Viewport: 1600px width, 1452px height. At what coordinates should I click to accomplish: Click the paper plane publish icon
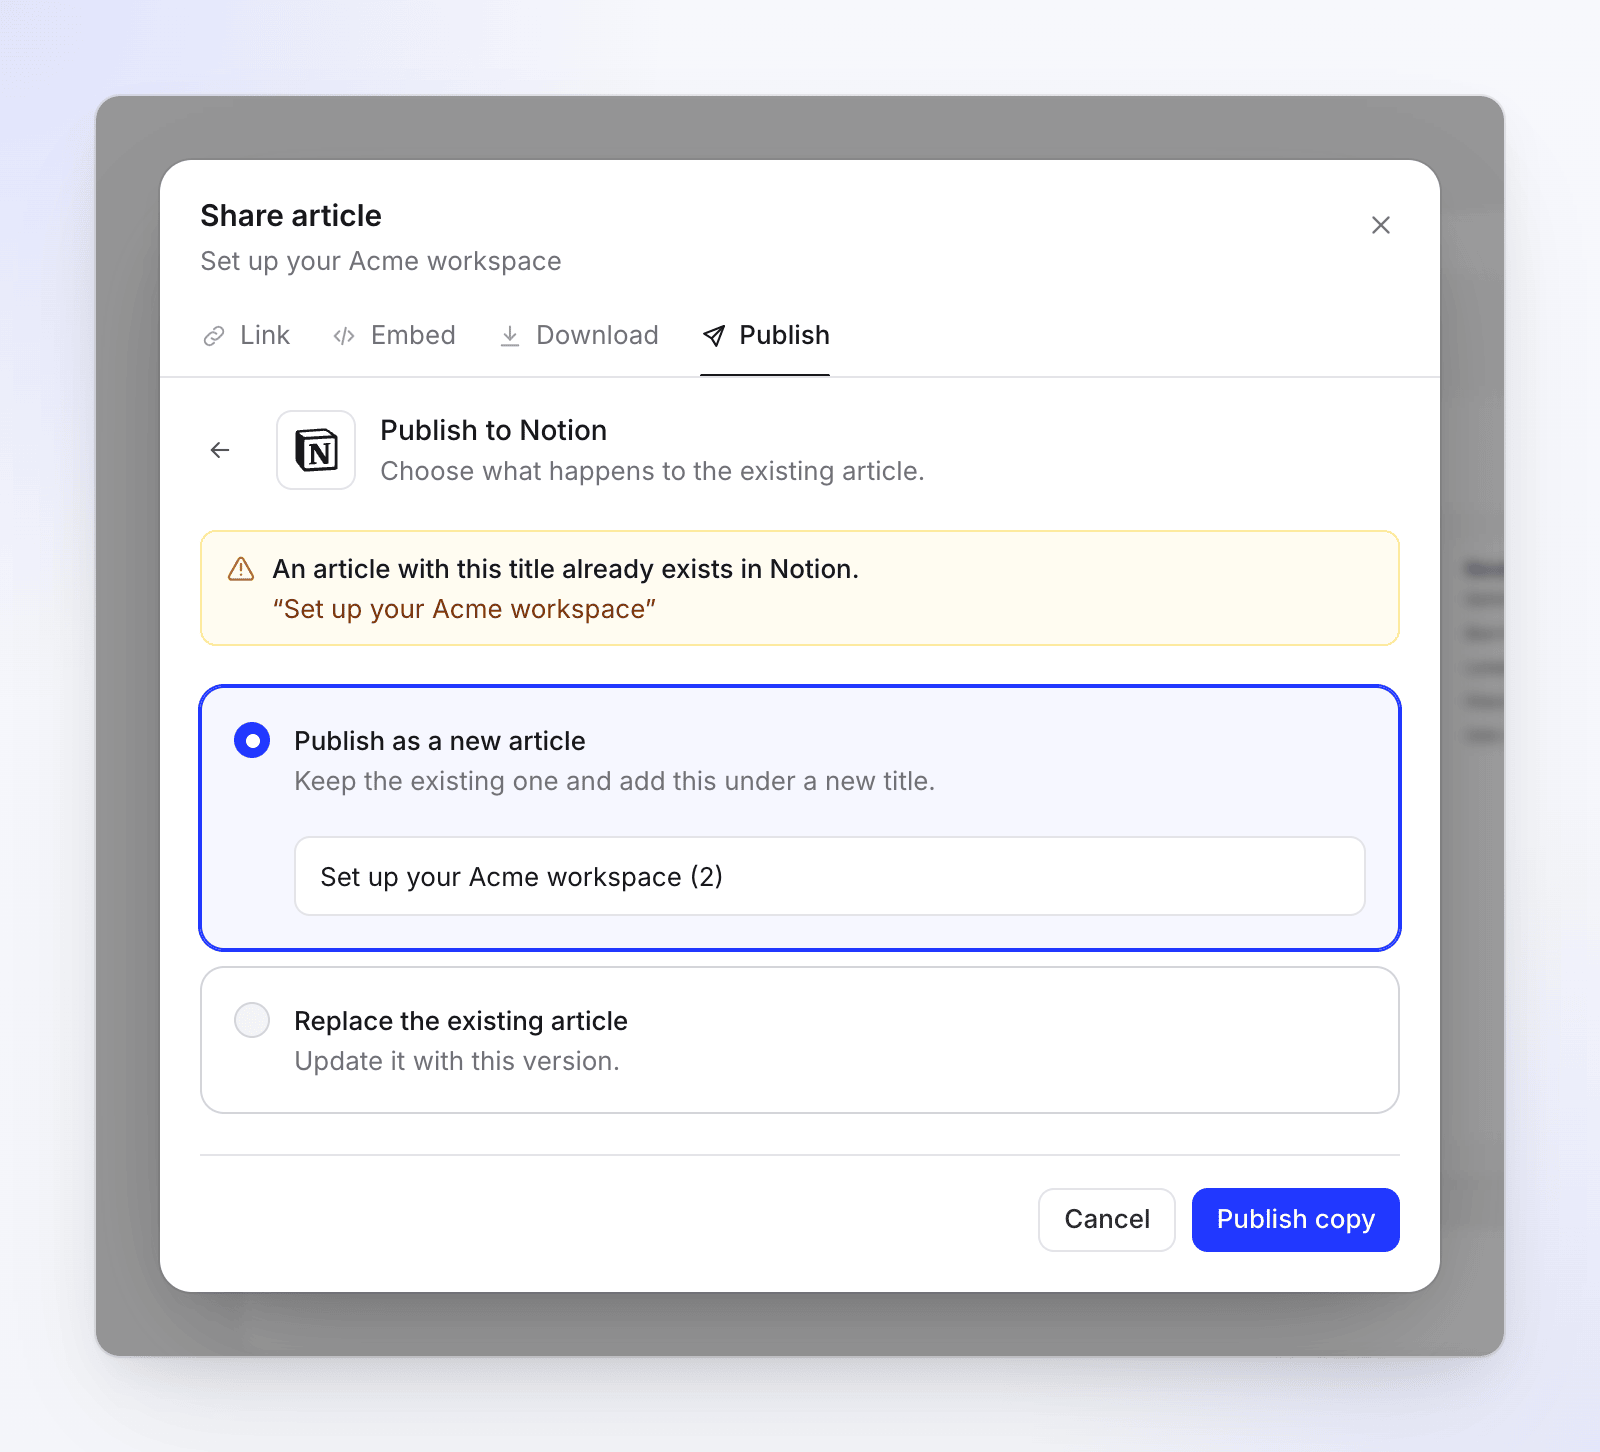coord(714,336)
